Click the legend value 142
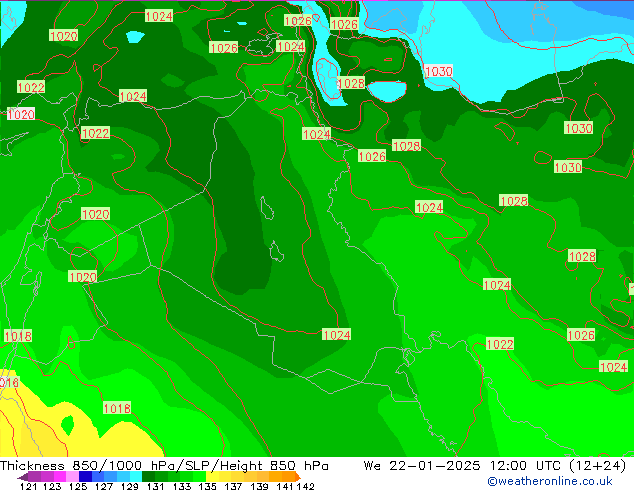Viewport: 634px width, 490px height. pos(306,486)
